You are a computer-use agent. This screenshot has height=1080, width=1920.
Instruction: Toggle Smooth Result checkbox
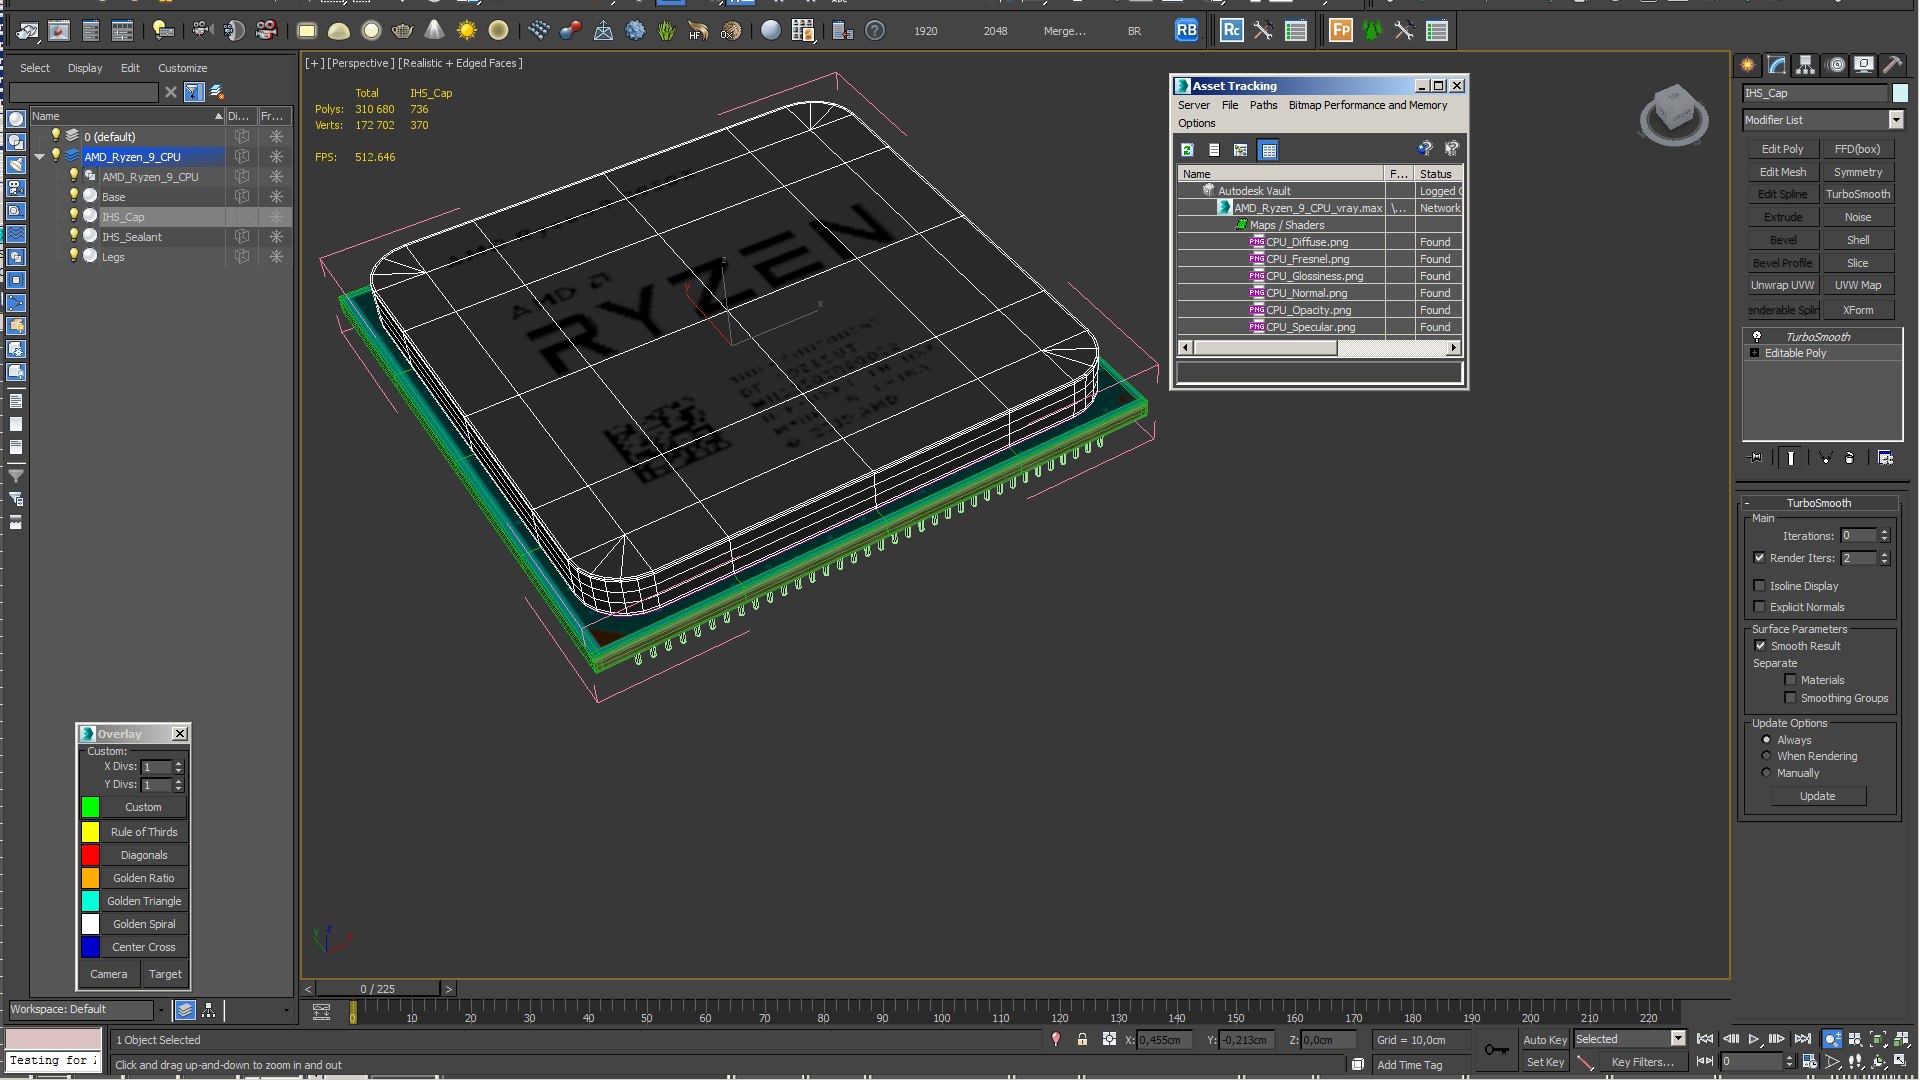[1760, 646]
